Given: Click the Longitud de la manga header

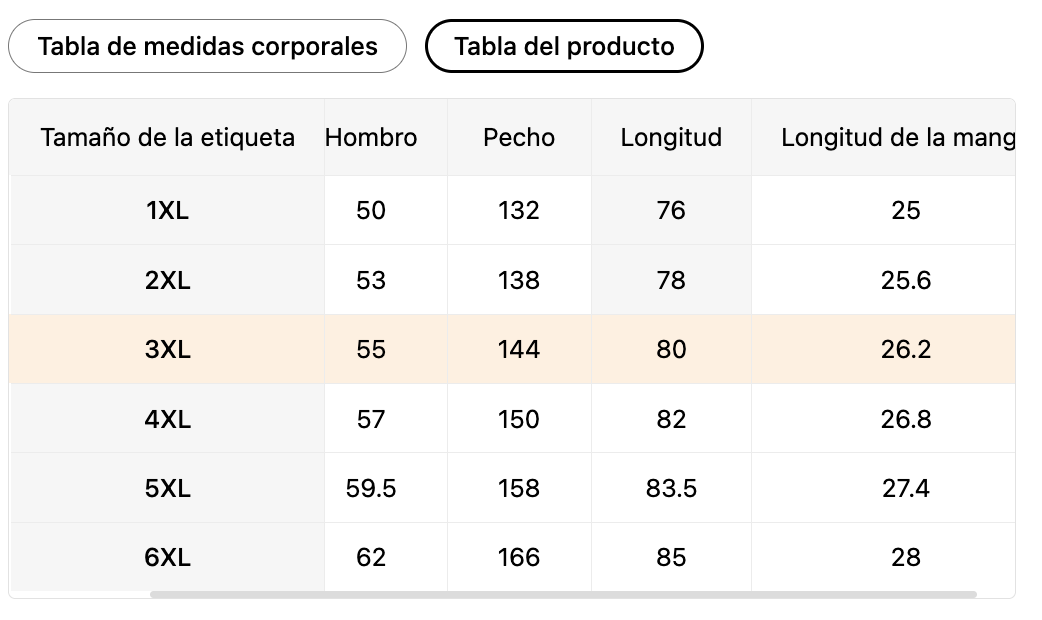Looking at the screenshot, I should (898, 137).
